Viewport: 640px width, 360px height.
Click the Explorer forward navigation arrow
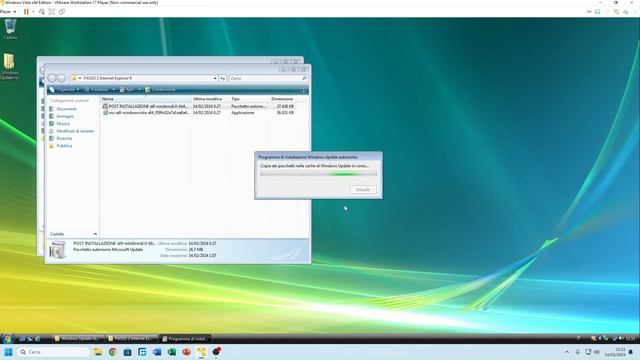[61, 78]
